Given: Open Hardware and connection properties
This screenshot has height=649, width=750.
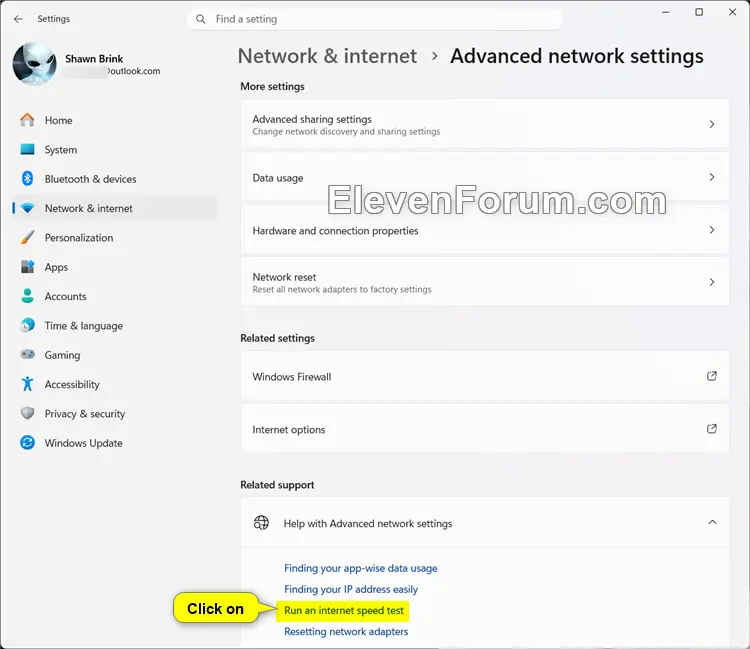Looking at the screenshot, I should (485, 230).
